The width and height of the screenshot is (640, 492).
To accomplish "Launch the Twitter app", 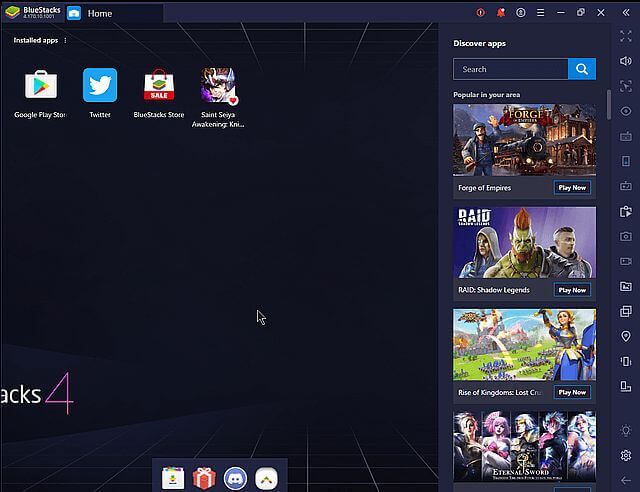I will [x=100, y=85].
